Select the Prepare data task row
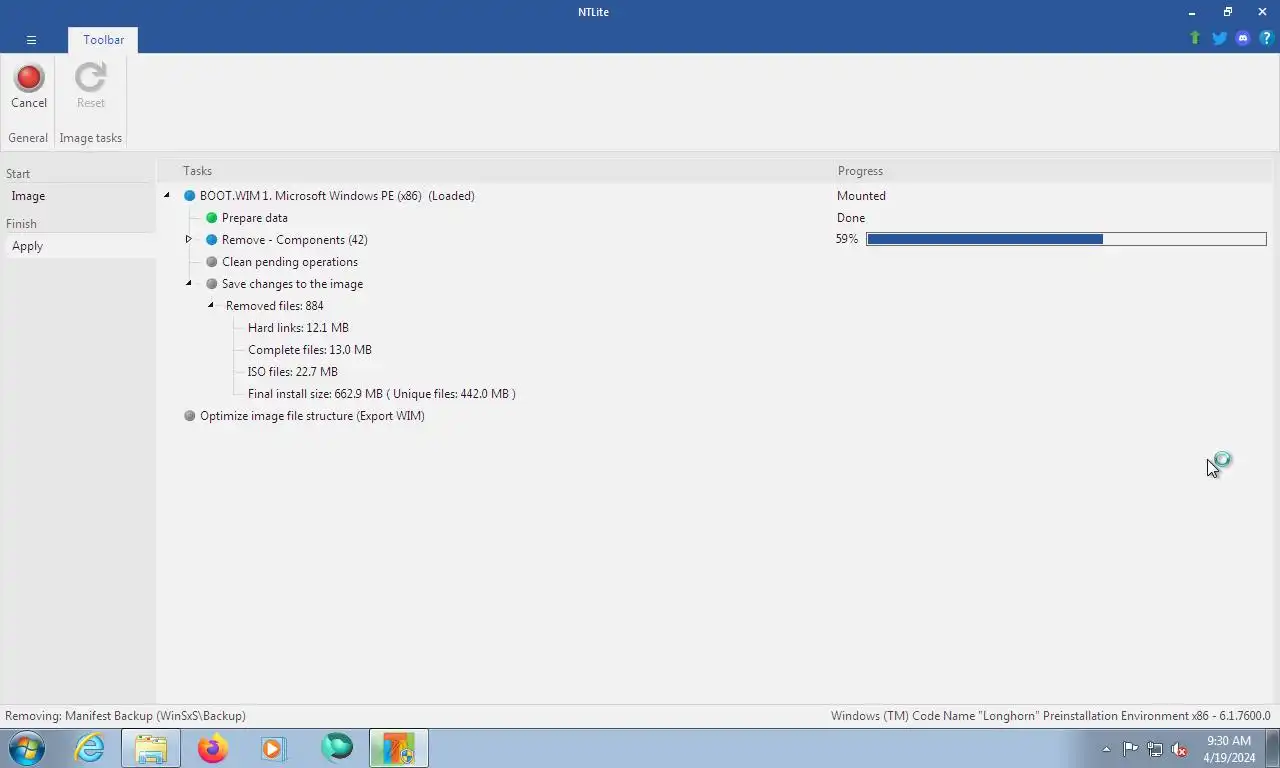 click(255, 218)
